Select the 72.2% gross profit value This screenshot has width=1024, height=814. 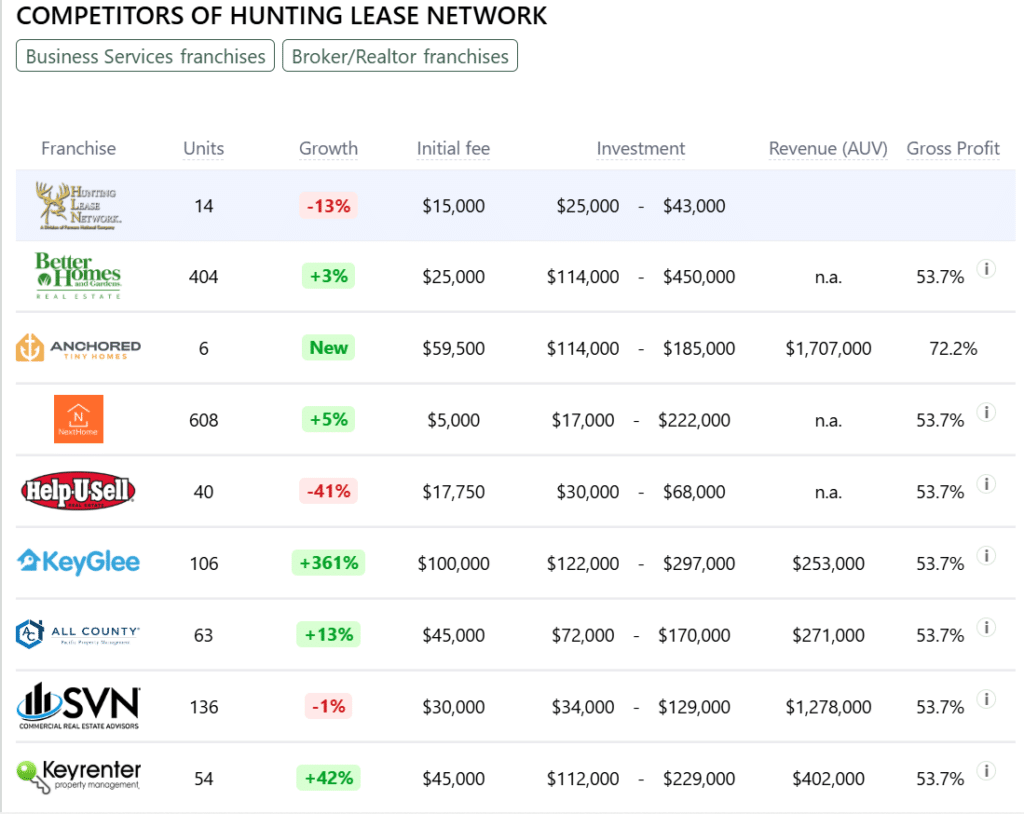[953, 348]
